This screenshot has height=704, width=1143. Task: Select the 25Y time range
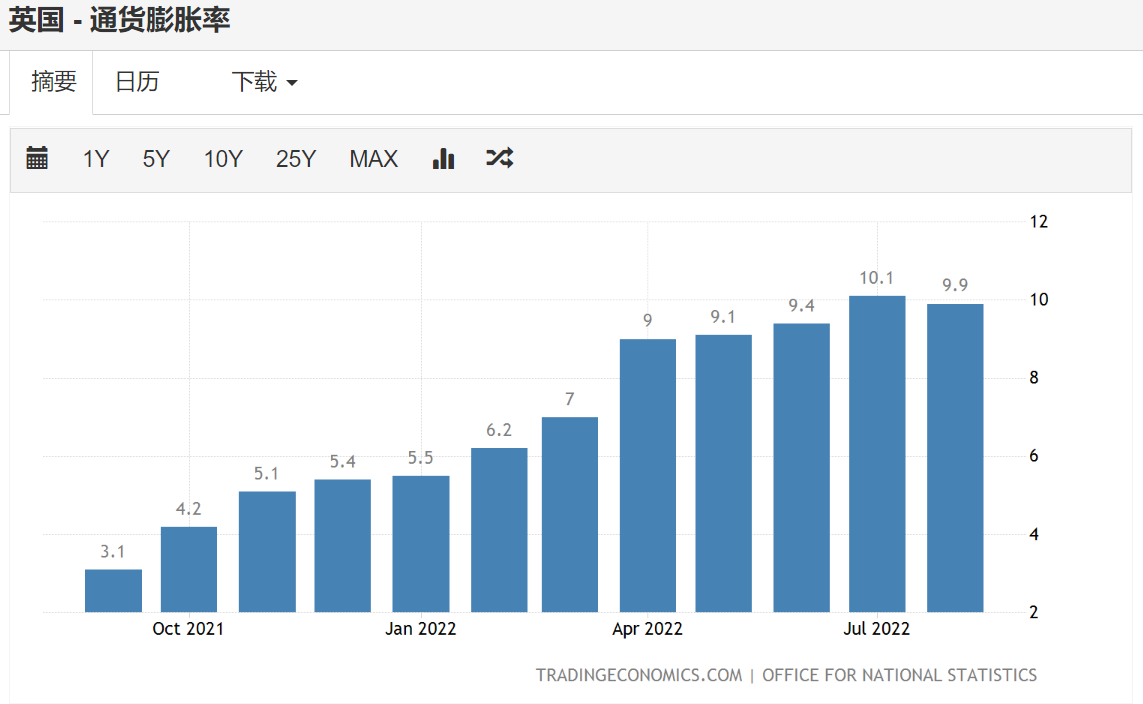[x=295, y=158]
